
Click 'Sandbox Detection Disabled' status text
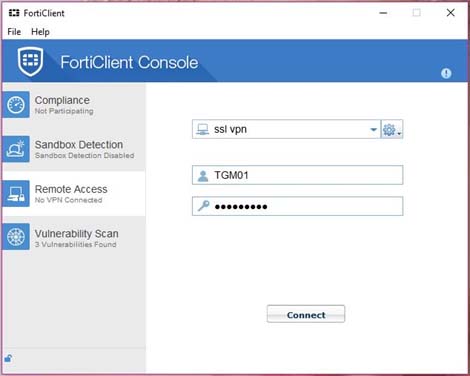pyautogui.click(x=84, y=155)
